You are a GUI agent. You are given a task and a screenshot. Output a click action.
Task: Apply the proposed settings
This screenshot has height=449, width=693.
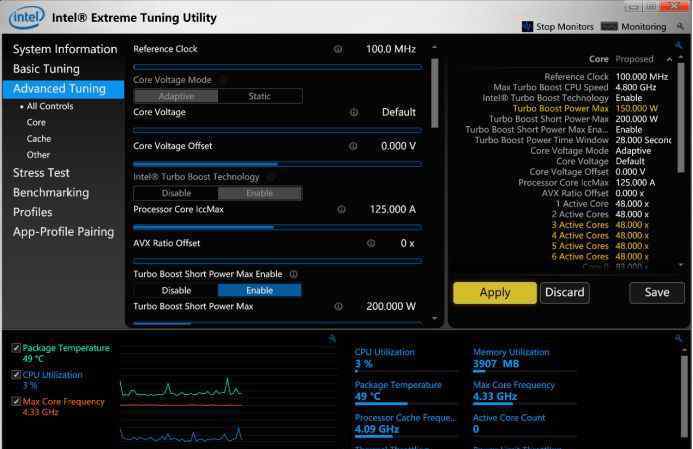[495, 293]
